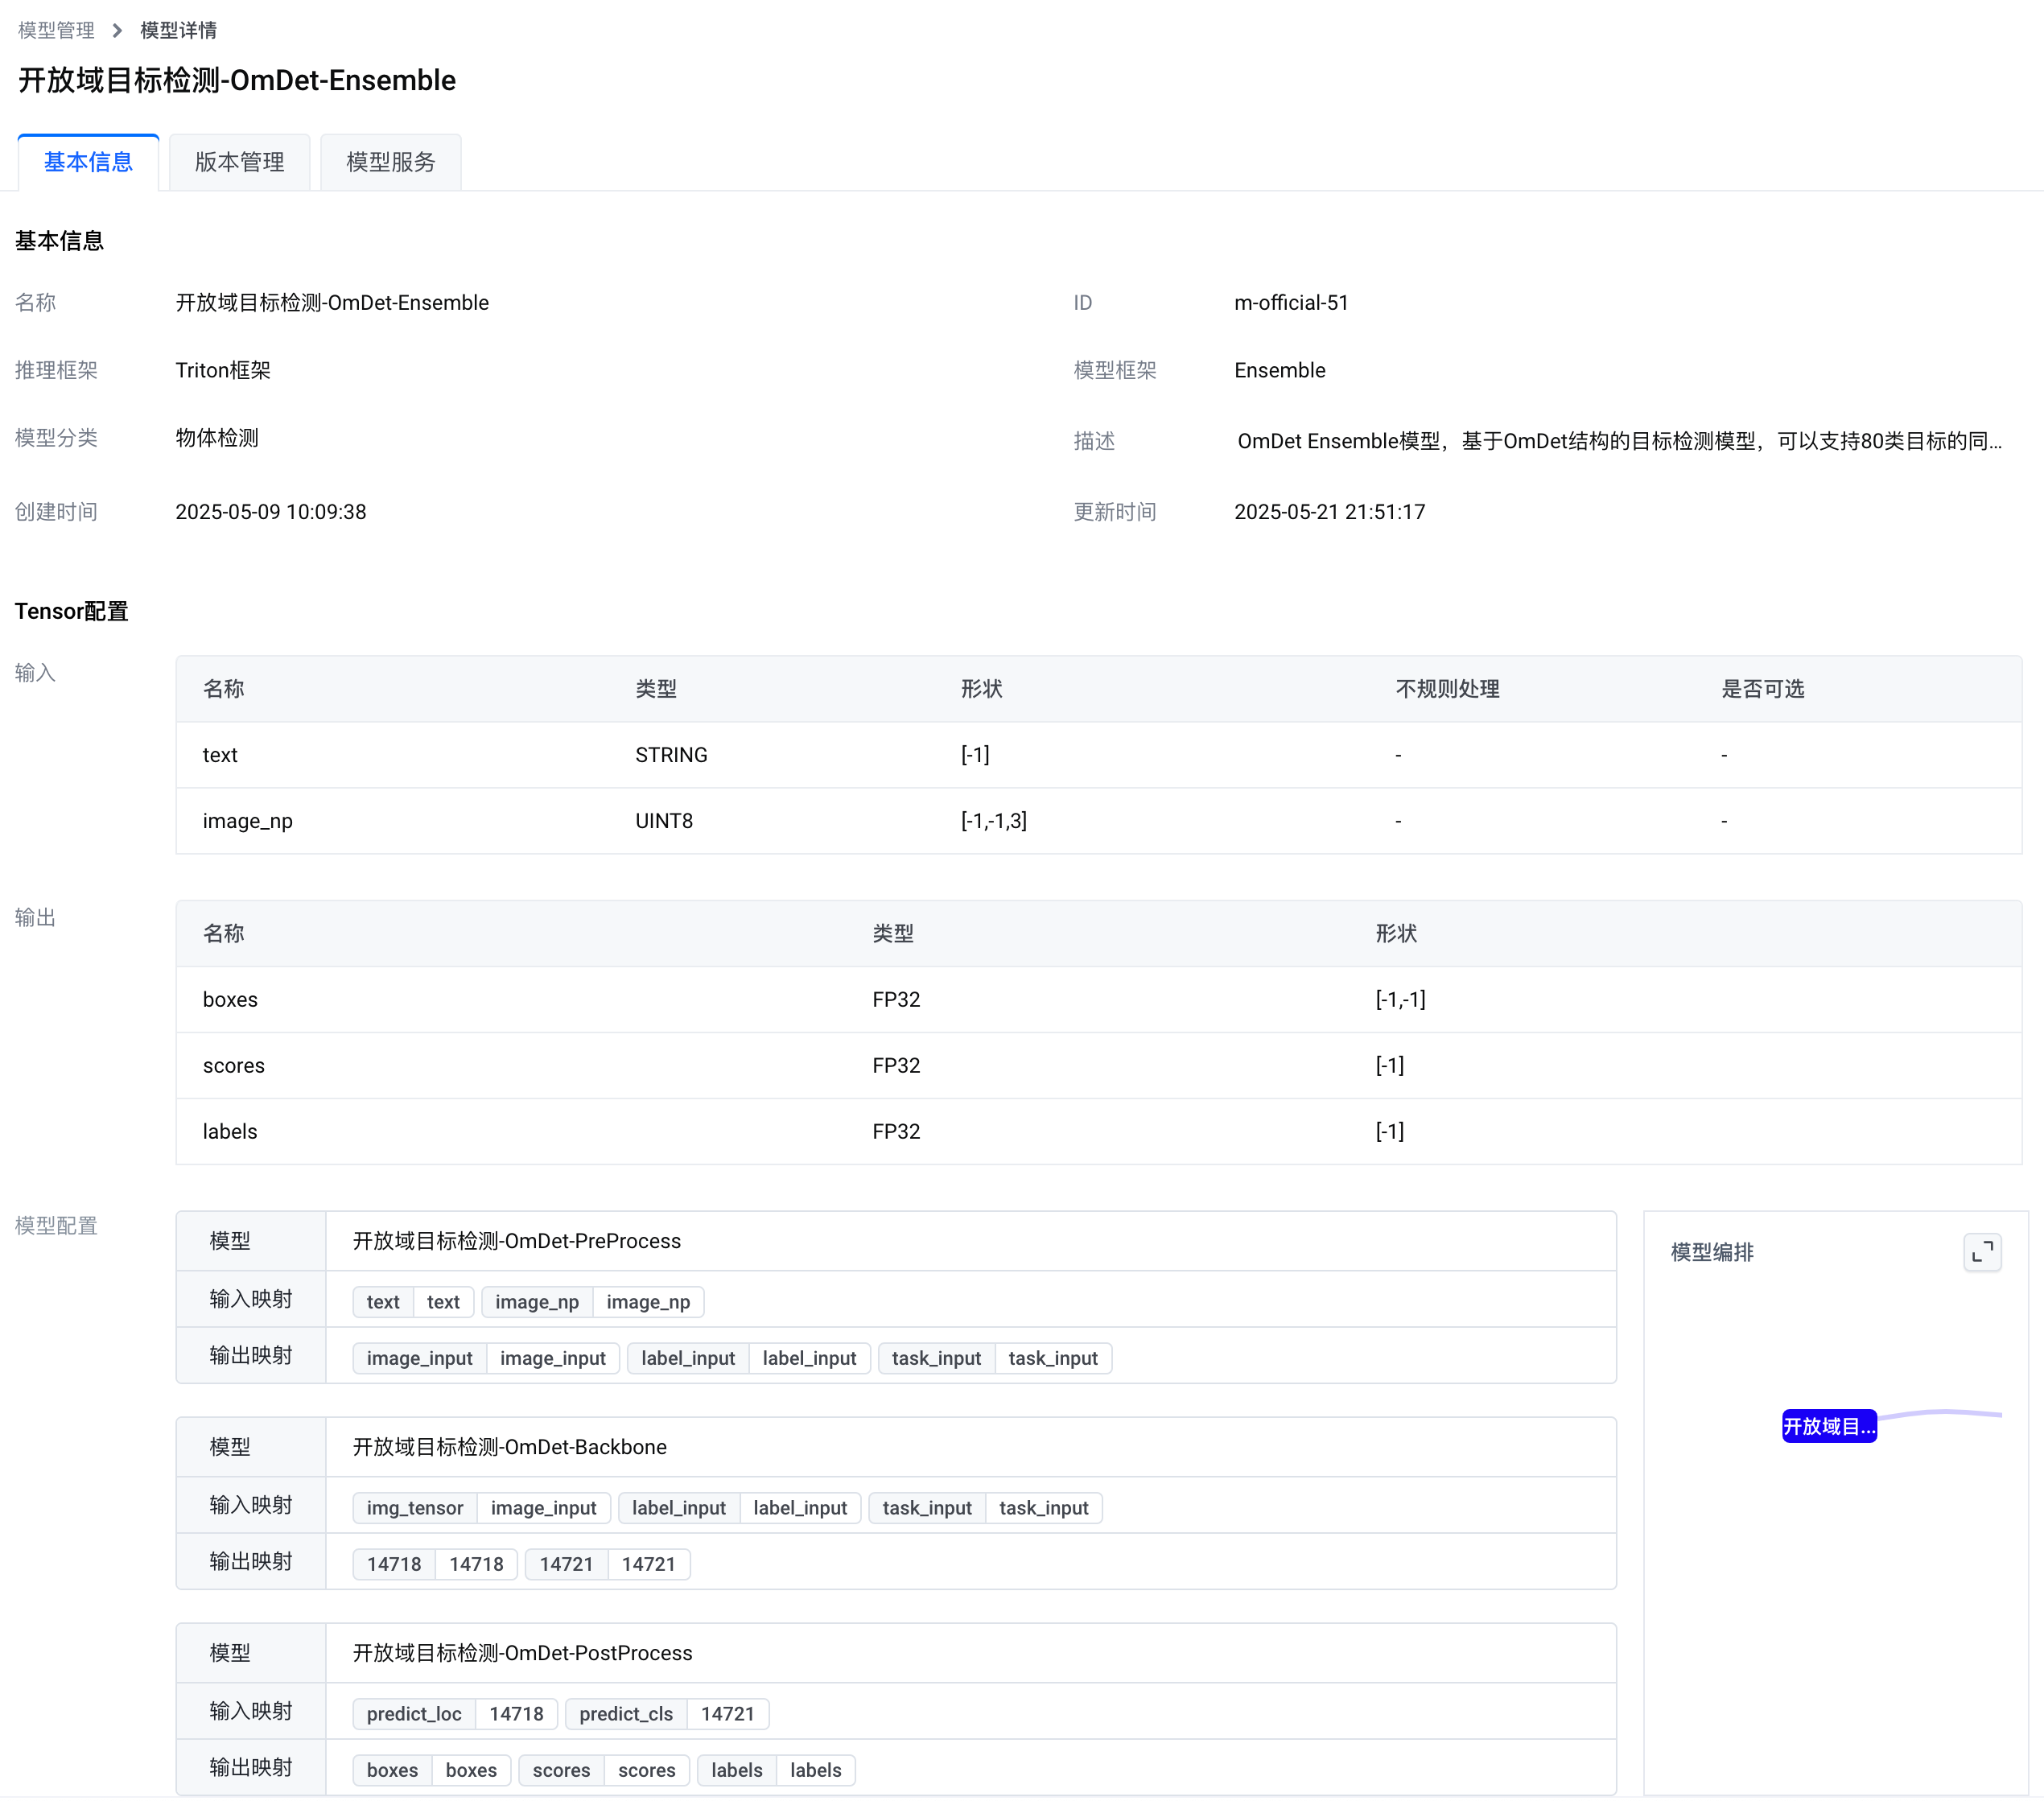2044x1801 pixels.
Task: Select the ID value m-official-51
Action: pos(1291,303)
